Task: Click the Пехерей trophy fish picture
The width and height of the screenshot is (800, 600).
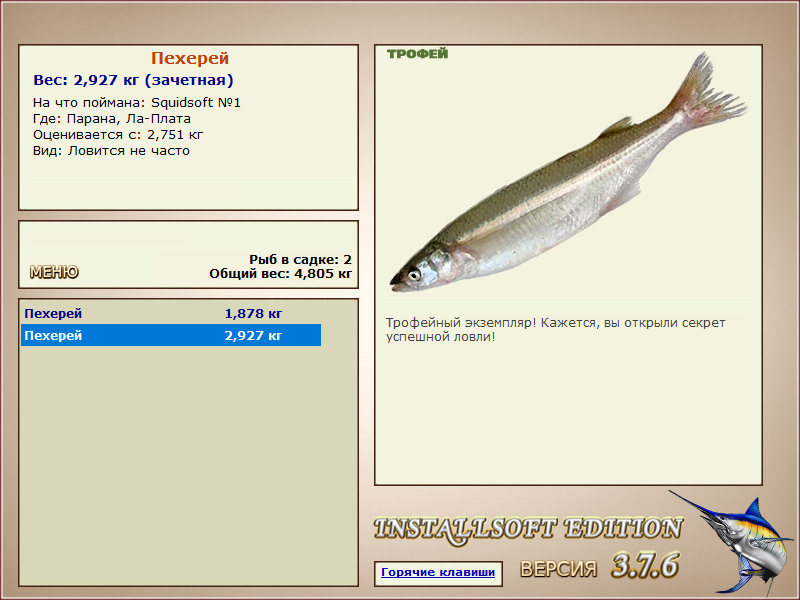Action: (567, 172)
